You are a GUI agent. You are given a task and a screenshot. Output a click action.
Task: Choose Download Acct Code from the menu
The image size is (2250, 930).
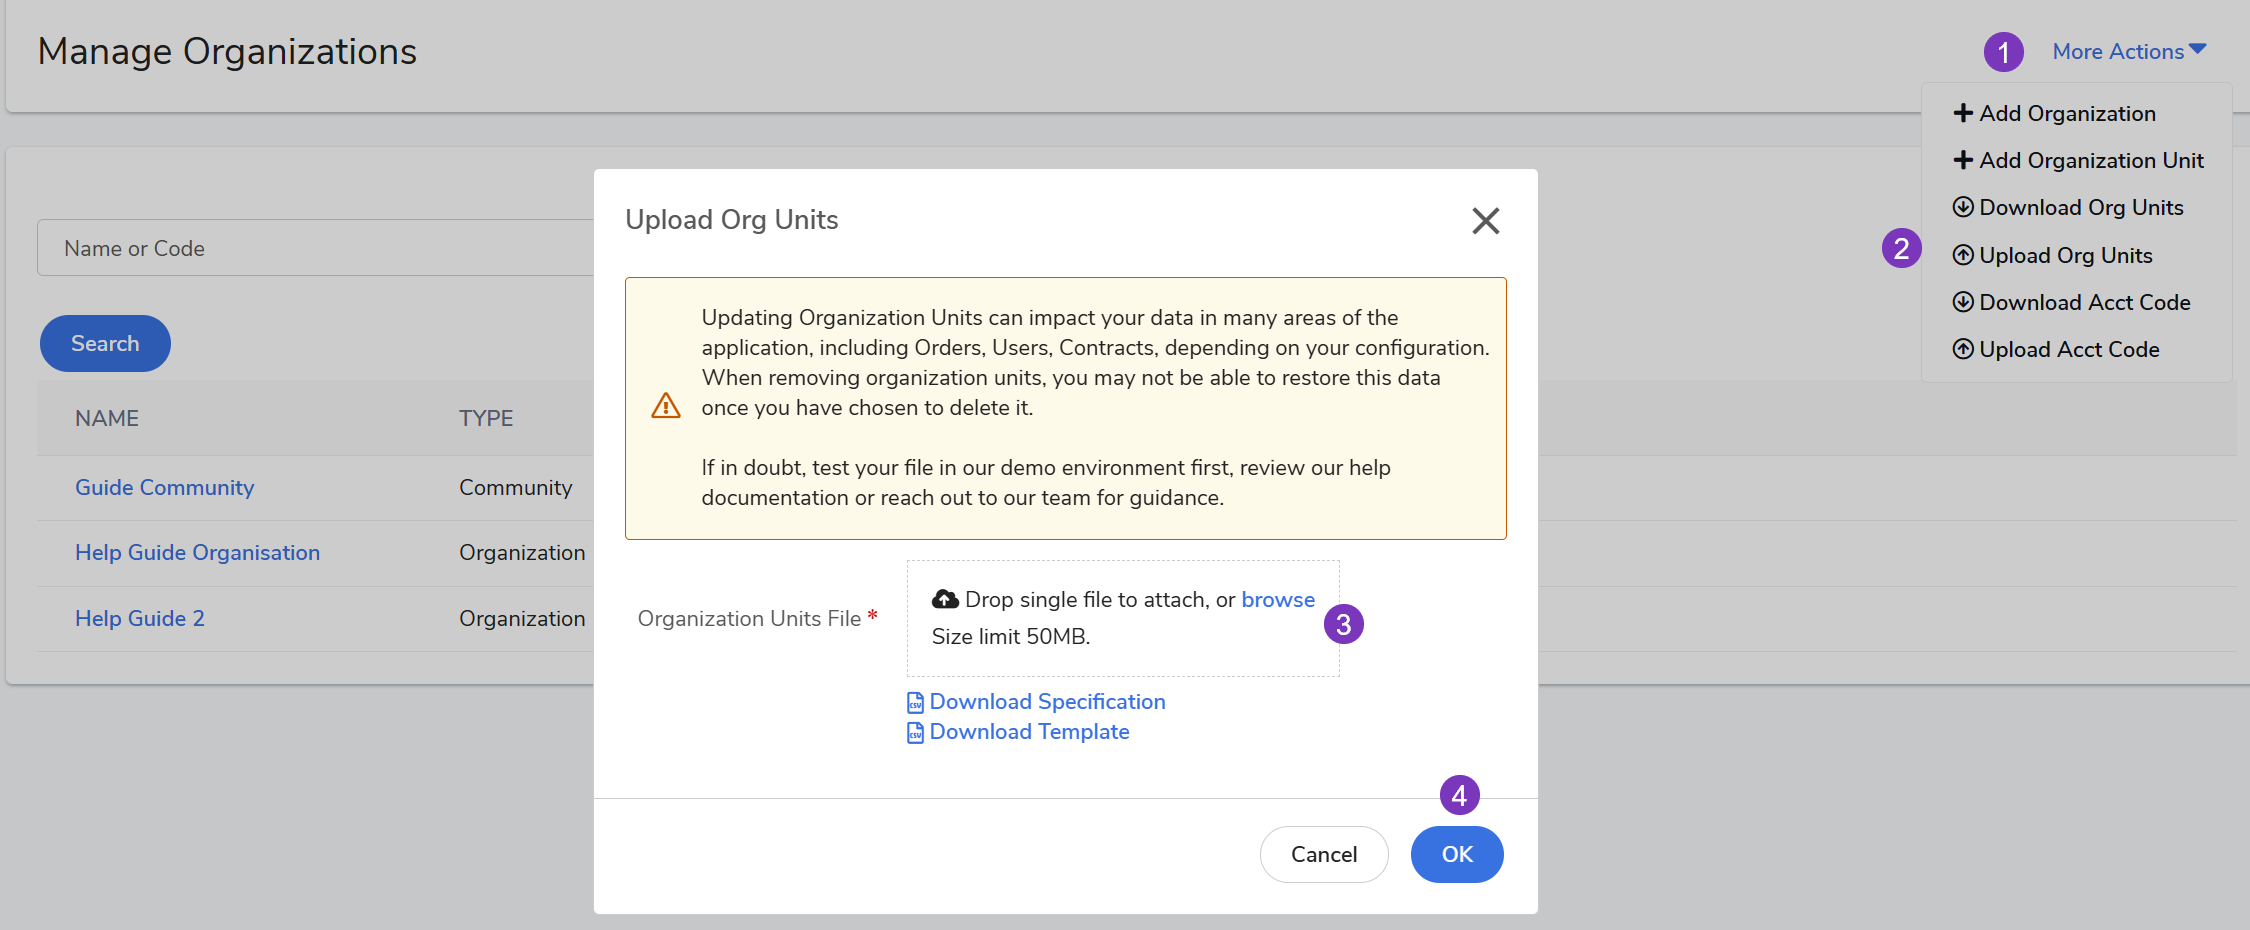point(2084,302)
